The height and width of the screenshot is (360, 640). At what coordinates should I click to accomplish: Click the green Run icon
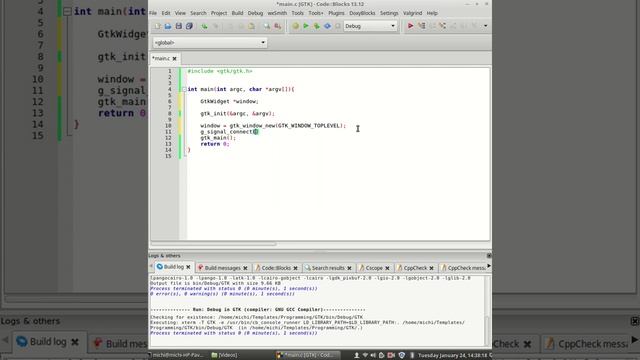coord(306,26)
